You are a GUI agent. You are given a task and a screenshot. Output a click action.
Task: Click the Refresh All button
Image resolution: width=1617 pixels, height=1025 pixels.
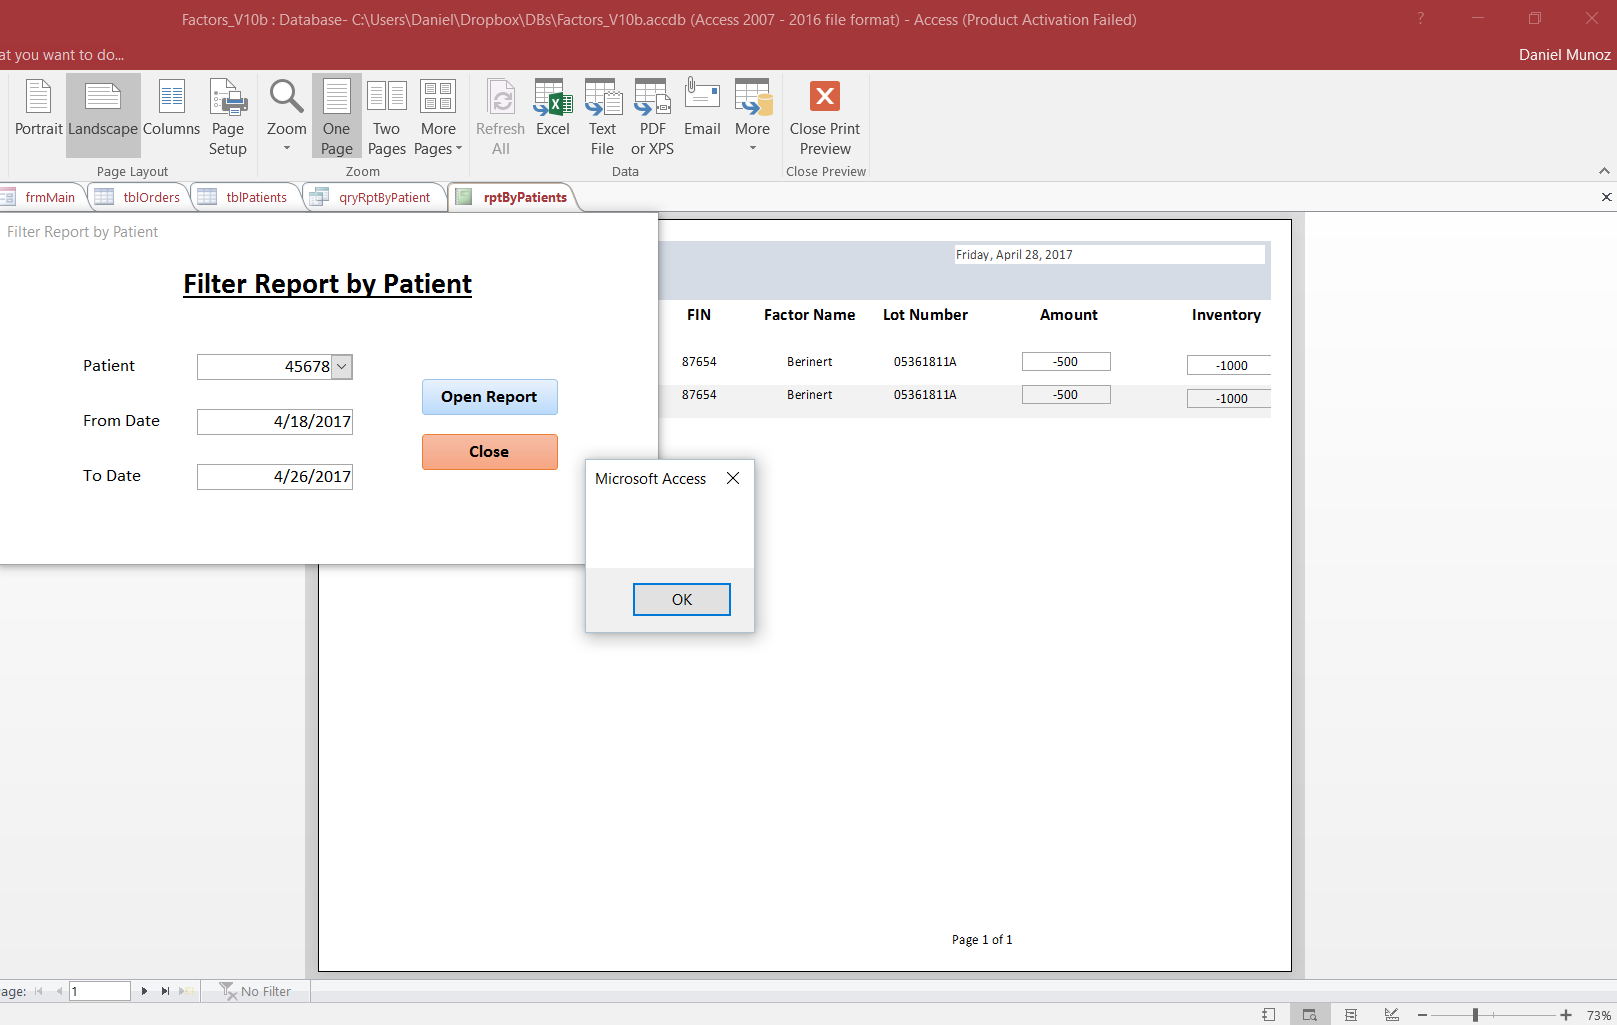(x=501, y=118)
